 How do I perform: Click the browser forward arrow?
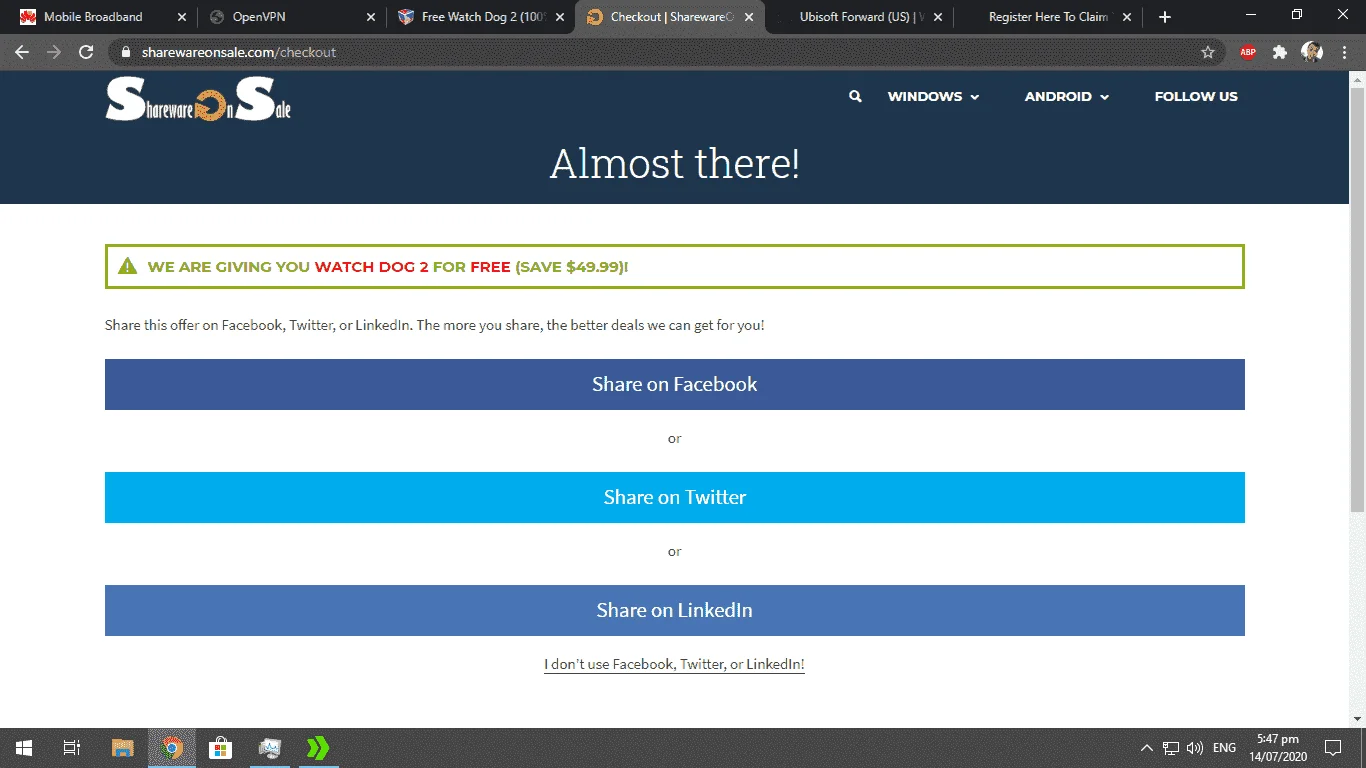(x=54, y=52)
